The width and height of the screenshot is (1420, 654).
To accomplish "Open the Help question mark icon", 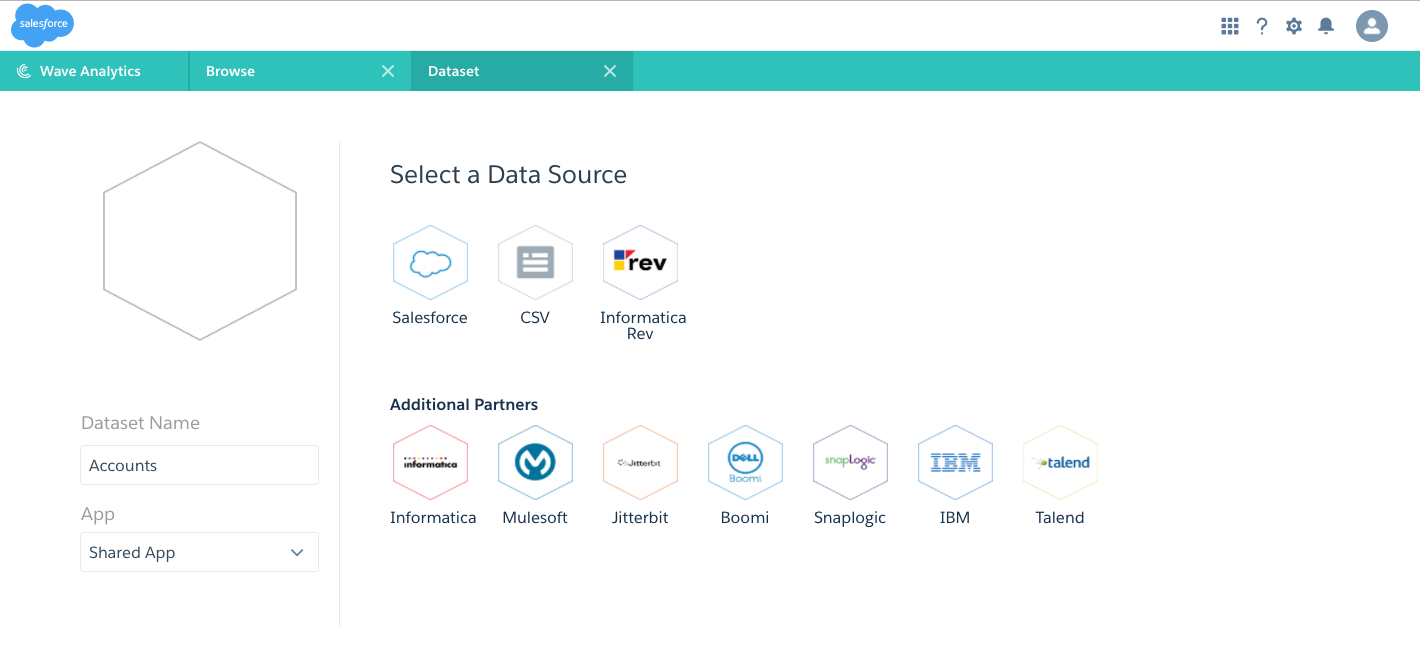I will point(1262,26).
